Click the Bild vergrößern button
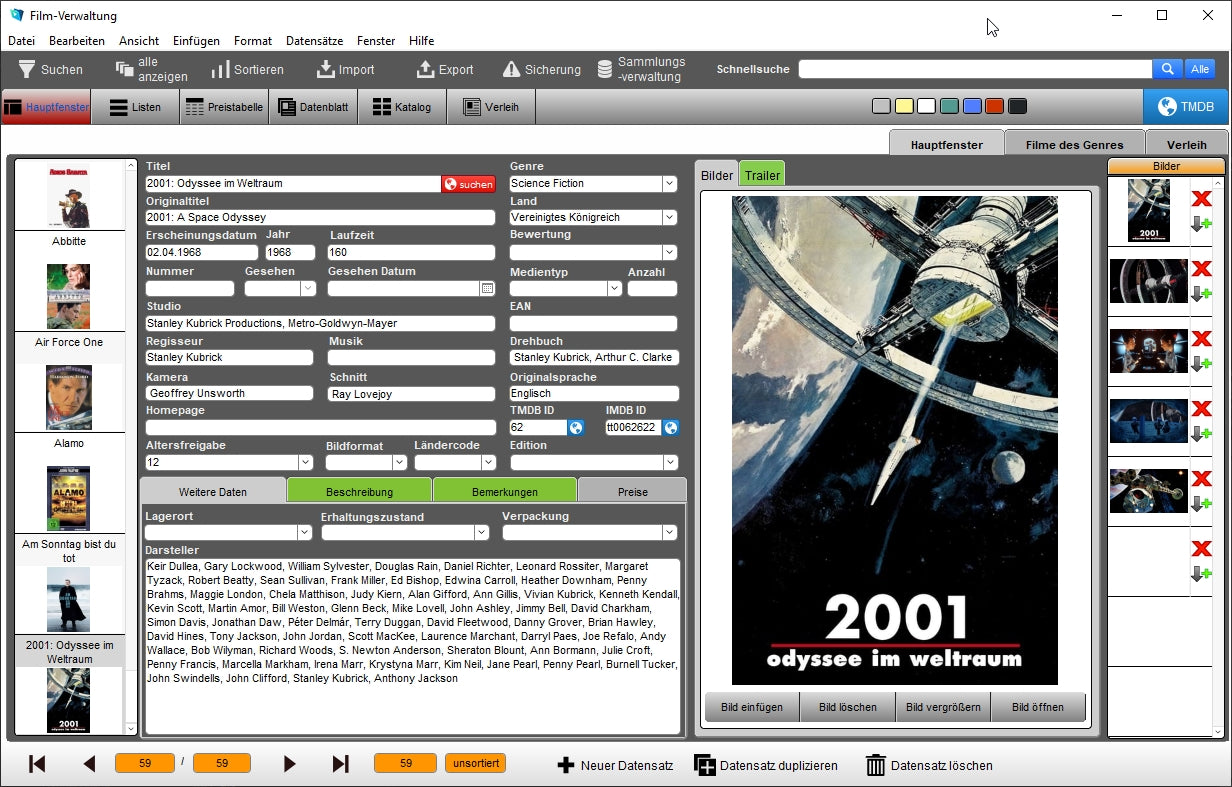Image resolution: width=1232 pixels, height=787 pixels. (x=943, y=707)
